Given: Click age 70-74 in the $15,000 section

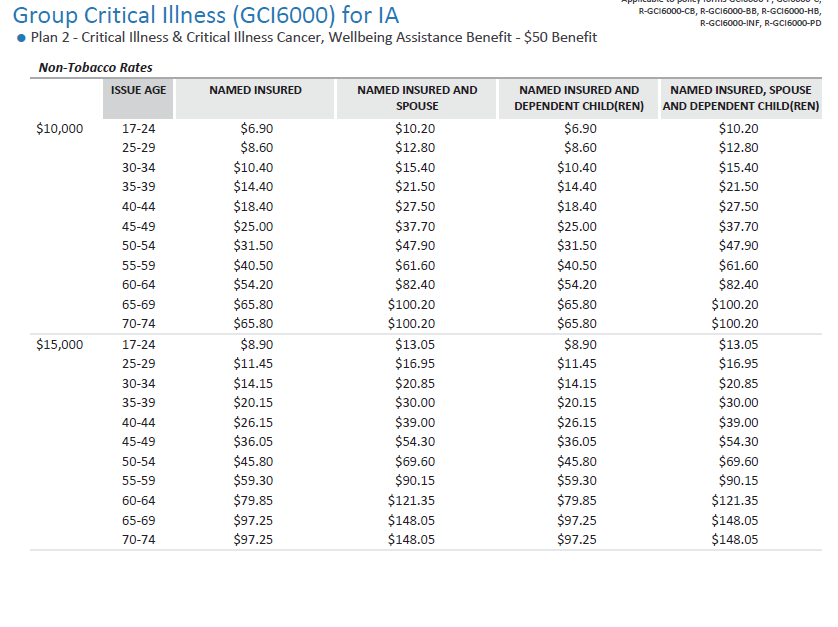Looking at the screenshot, I should (138, 539).
